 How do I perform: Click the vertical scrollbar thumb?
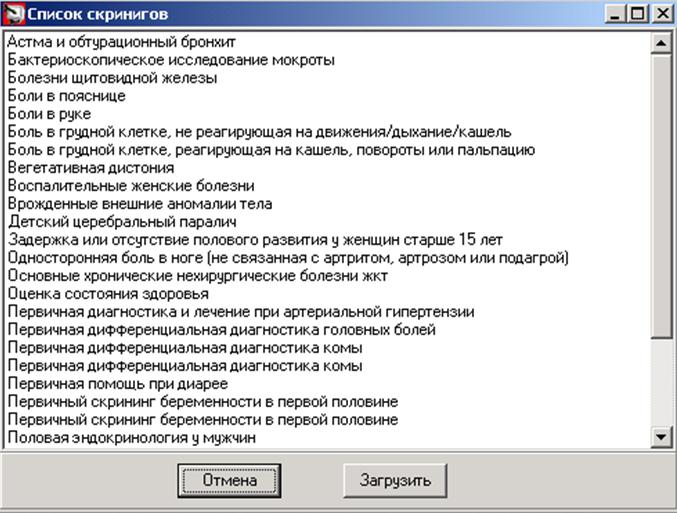click(661, 196)
